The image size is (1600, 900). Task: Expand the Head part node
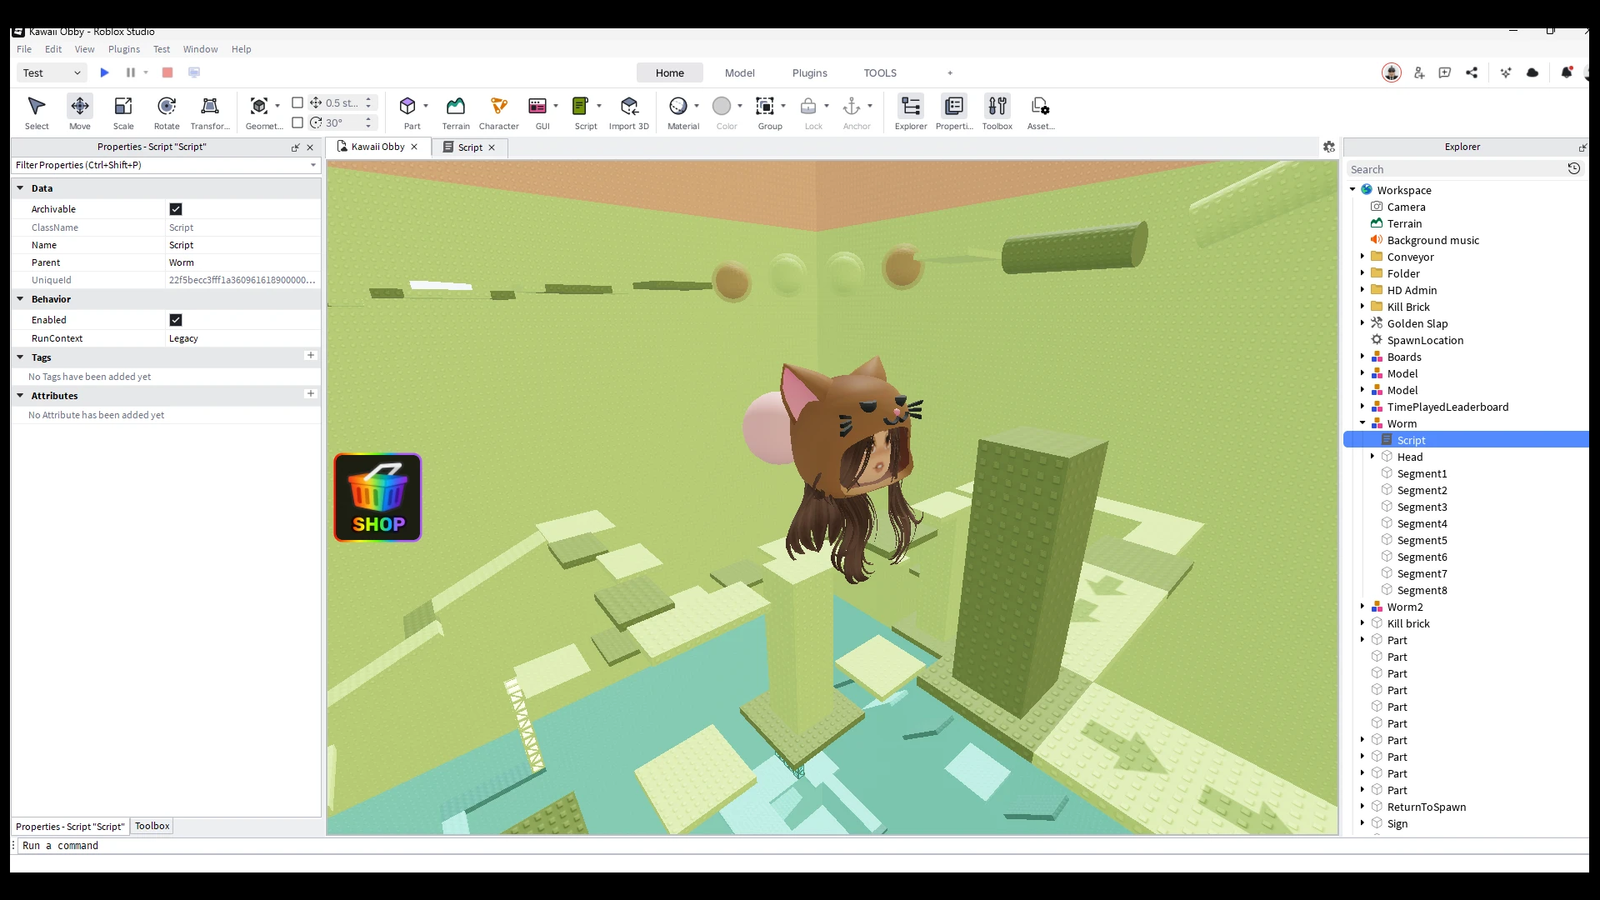tap(1373, 457)
